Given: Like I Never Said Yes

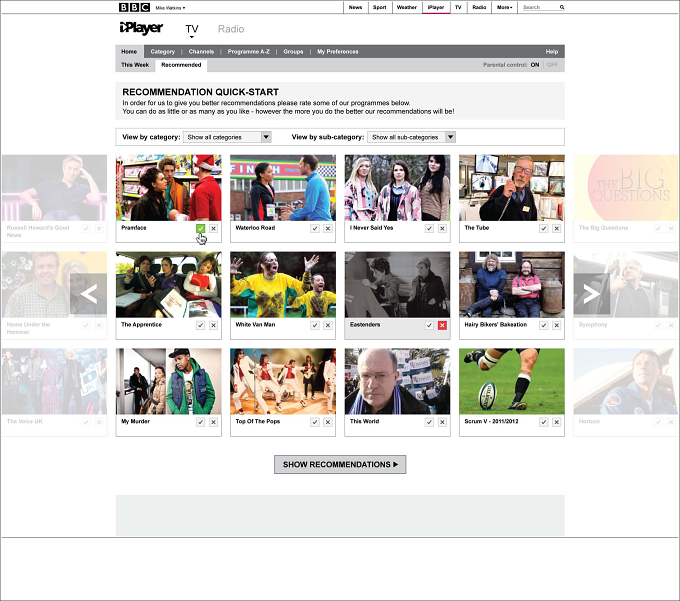Looking at the screenshot, I should 429,228.
